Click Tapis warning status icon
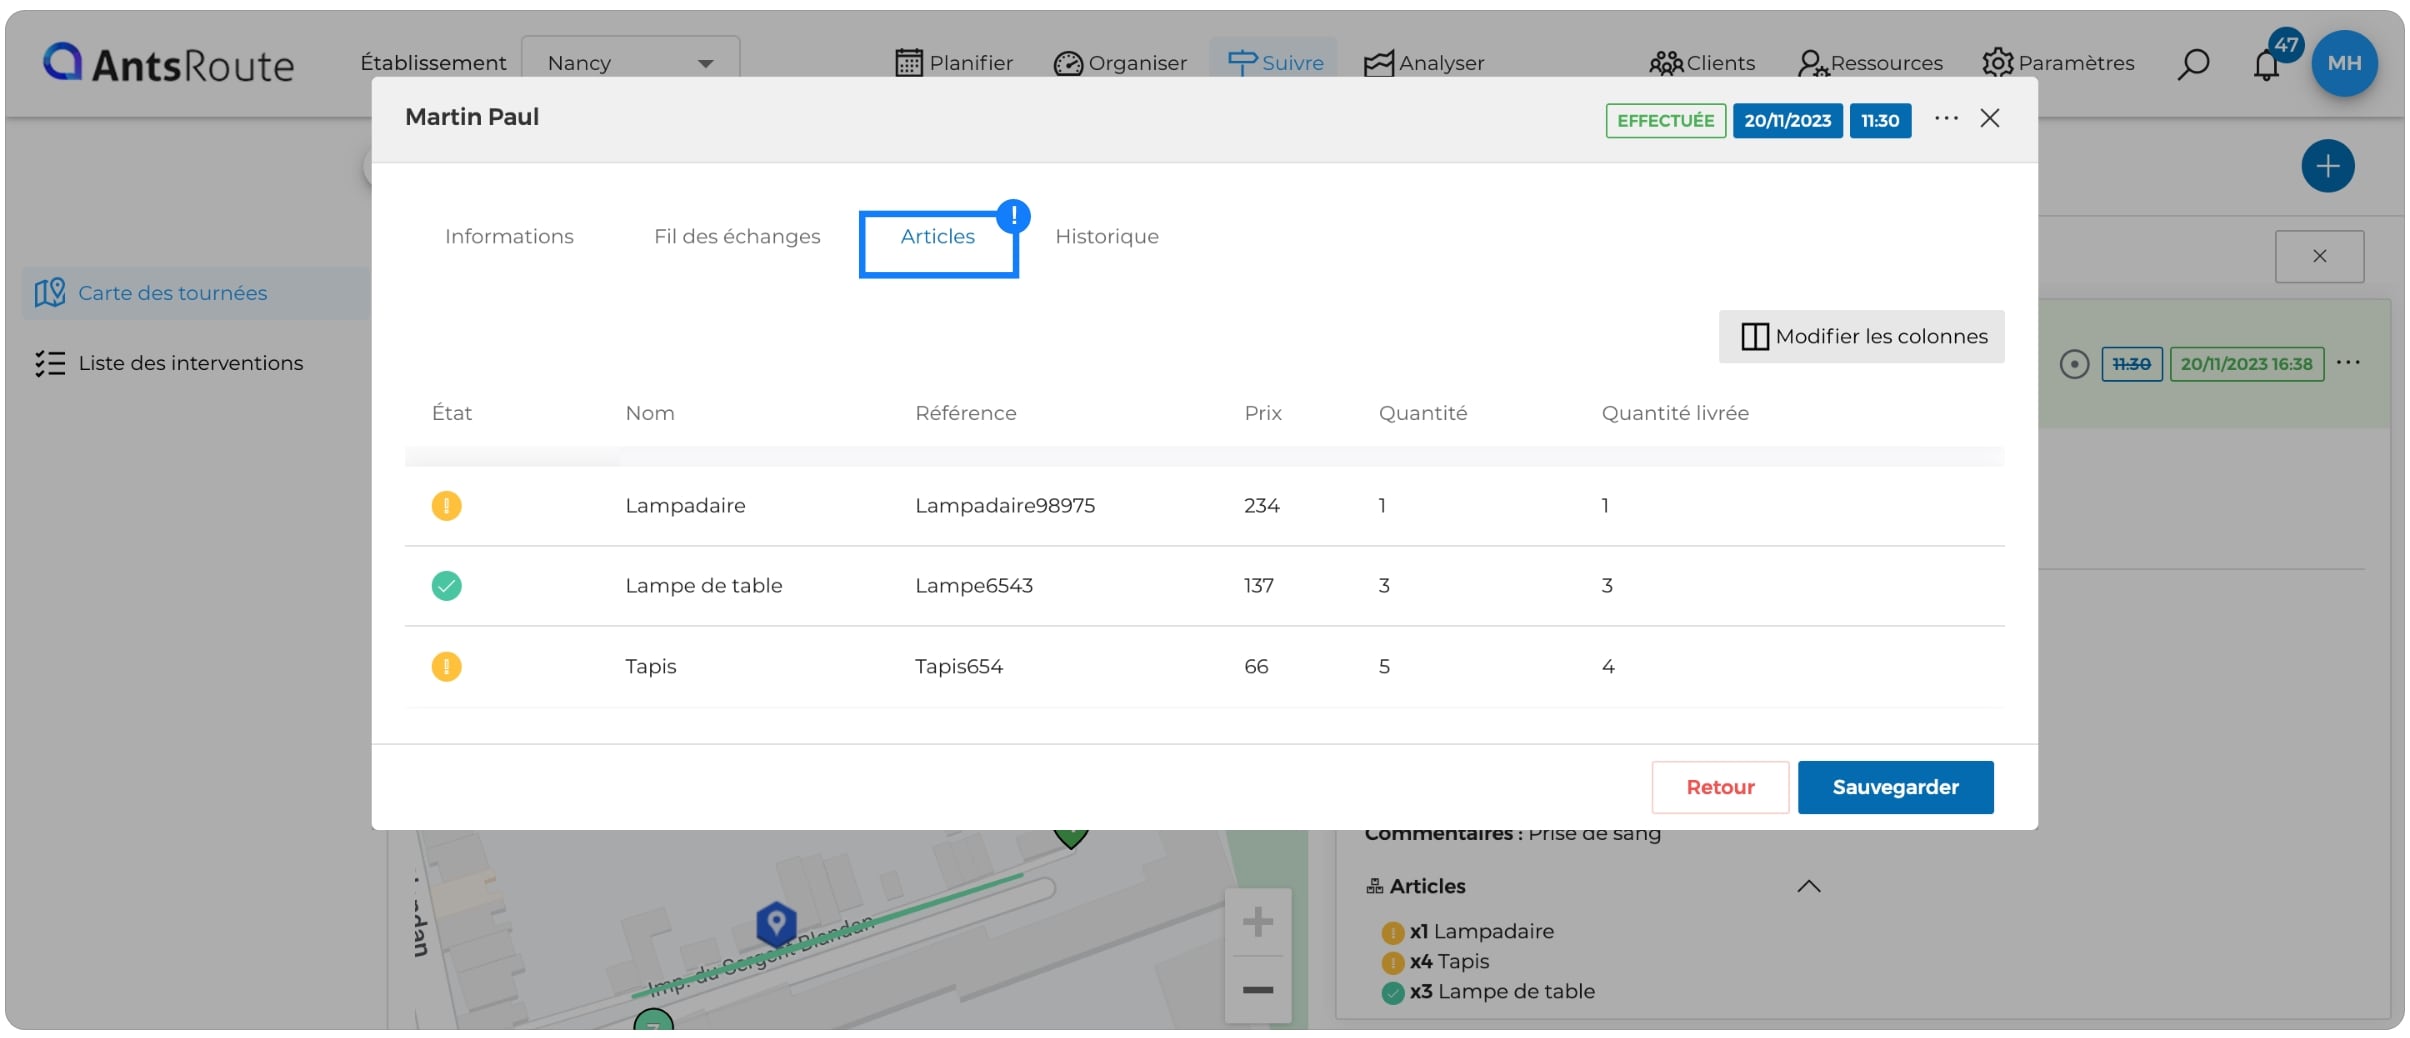This screenshot has width=2410, height=1038. point(446,666)
